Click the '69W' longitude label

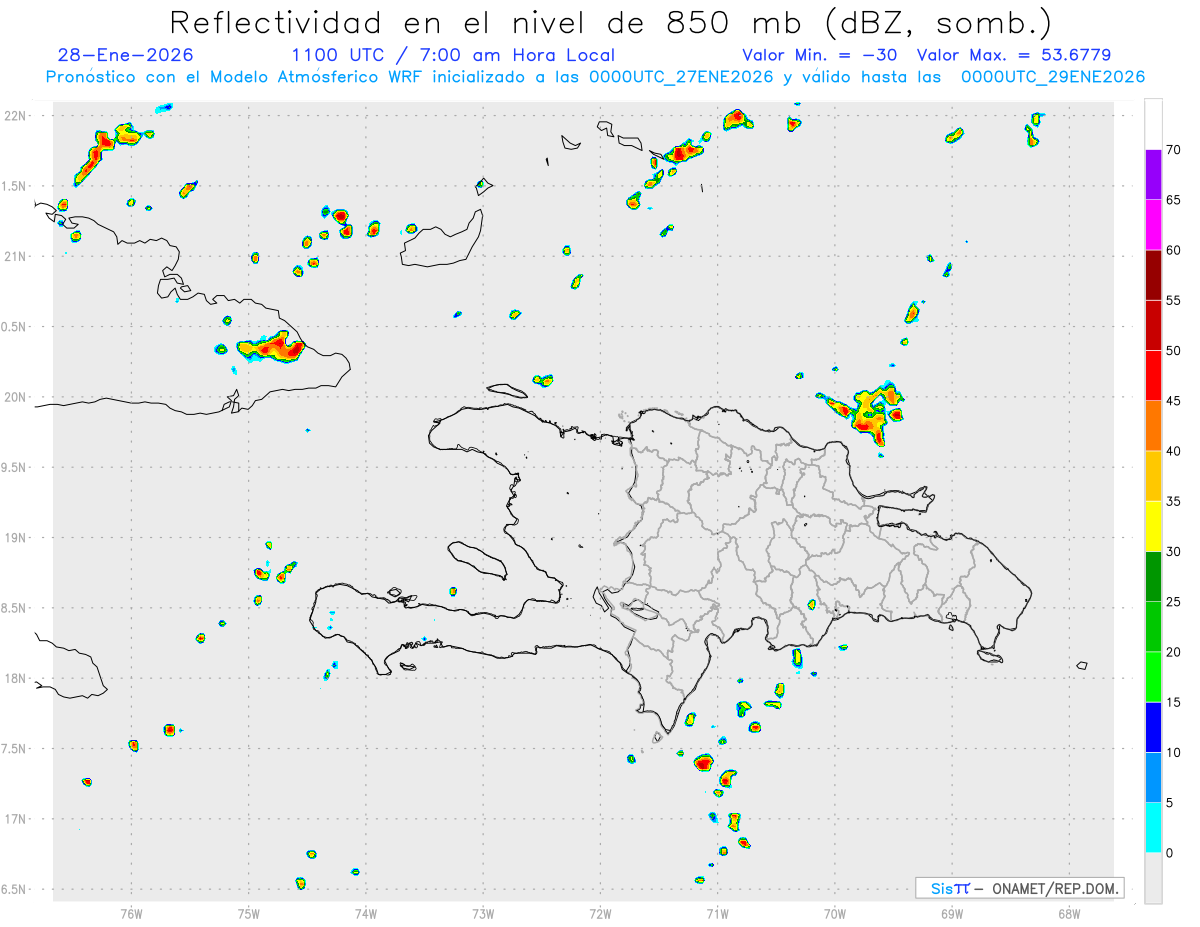[x=952, y=913]
